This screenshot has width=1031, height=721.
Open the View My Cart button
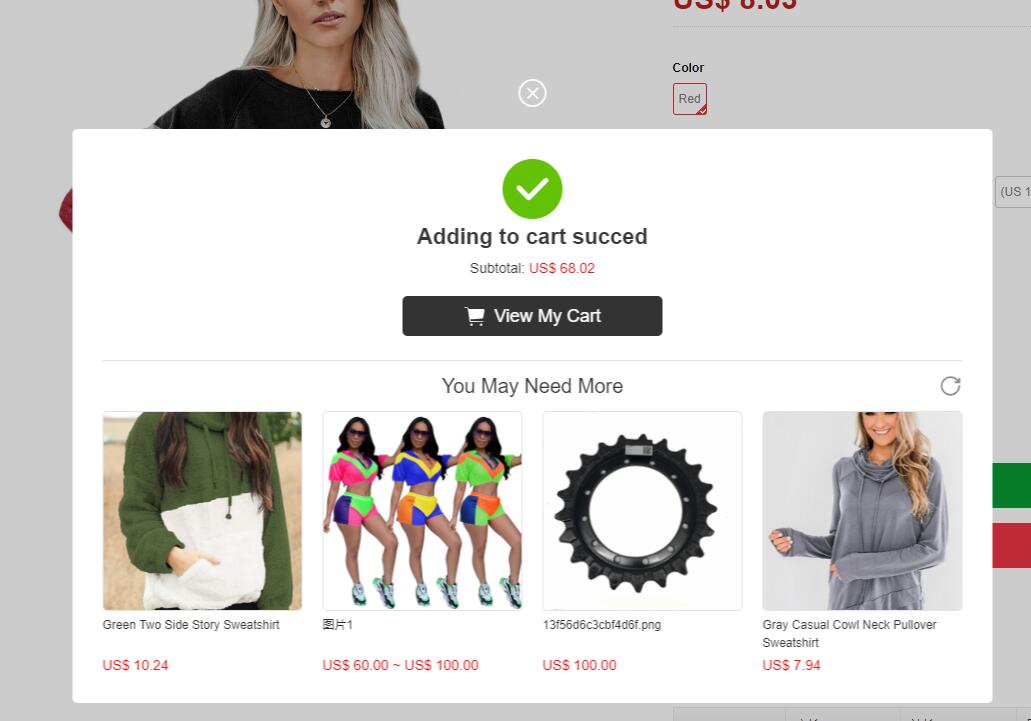(x=532, y=316)
